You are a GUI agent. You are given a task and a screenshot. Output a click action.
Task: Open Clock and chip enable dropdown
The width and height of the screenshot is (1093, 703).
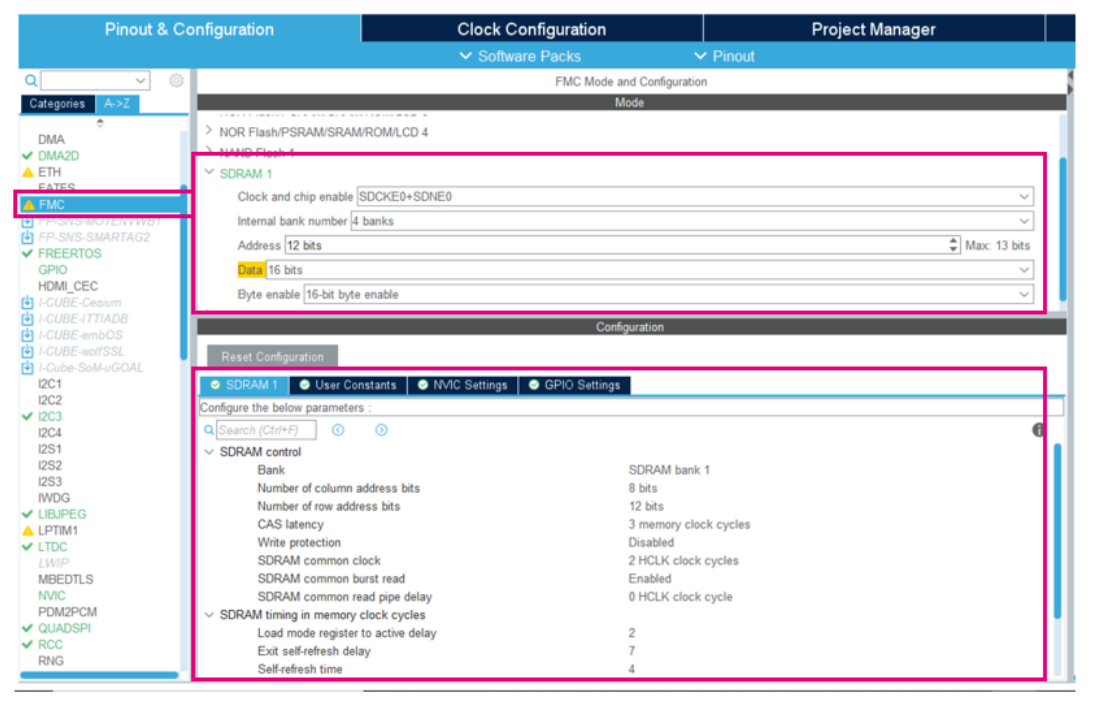(x=1023, y=197)
